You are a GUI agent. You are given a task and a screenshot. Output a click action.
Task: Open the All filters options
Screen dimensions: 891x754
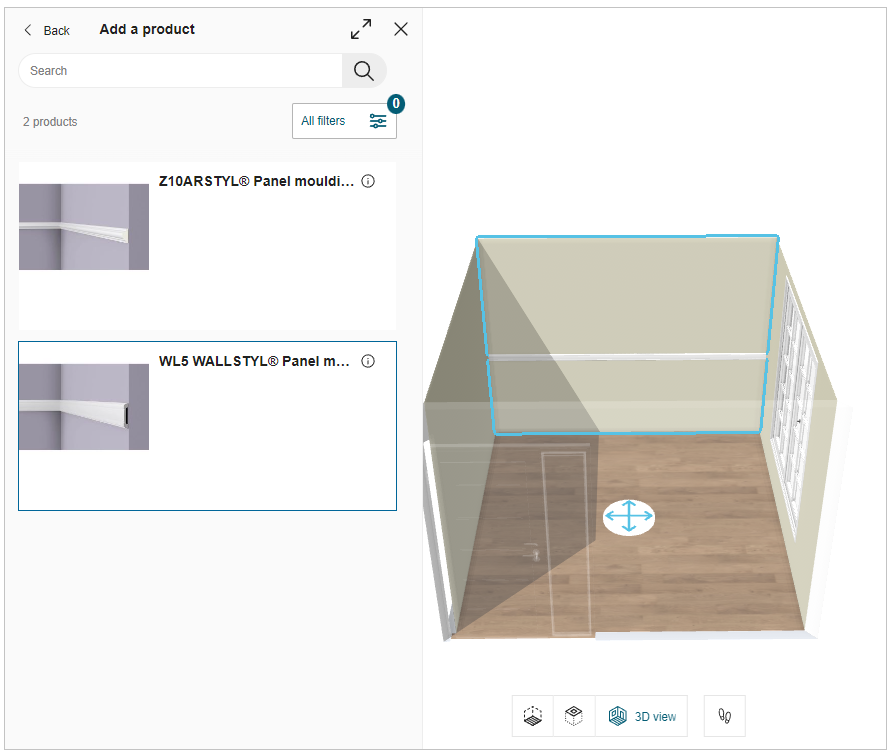[x=344, y=121]
